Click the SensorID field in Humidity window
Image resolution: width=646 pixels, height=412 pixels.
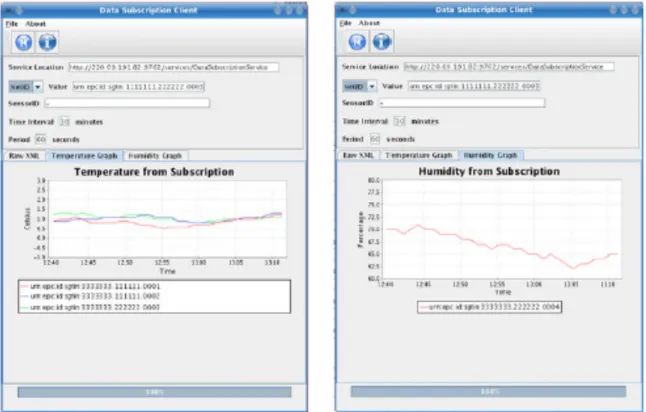click(x=462, y=103)
